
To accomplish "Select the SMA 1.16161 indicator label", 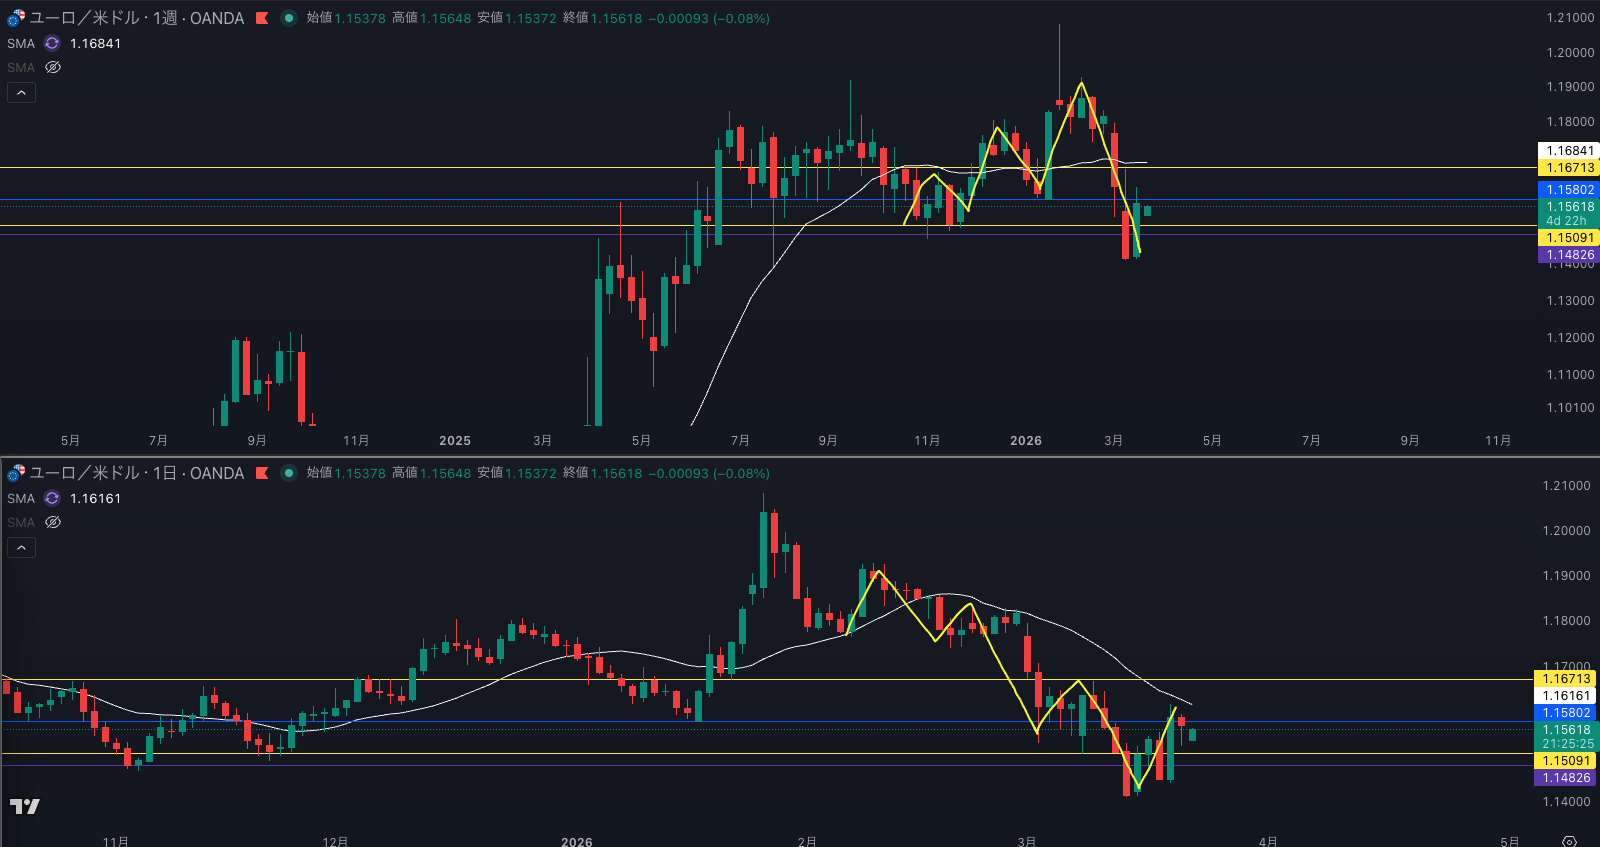I will 21,498.
